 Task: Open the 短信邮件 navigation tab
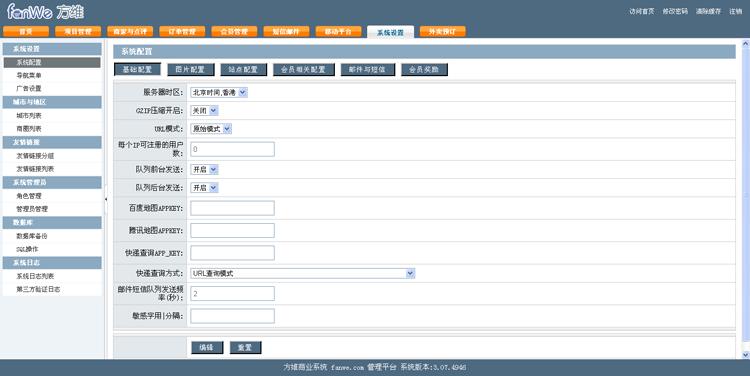[287, 32]
